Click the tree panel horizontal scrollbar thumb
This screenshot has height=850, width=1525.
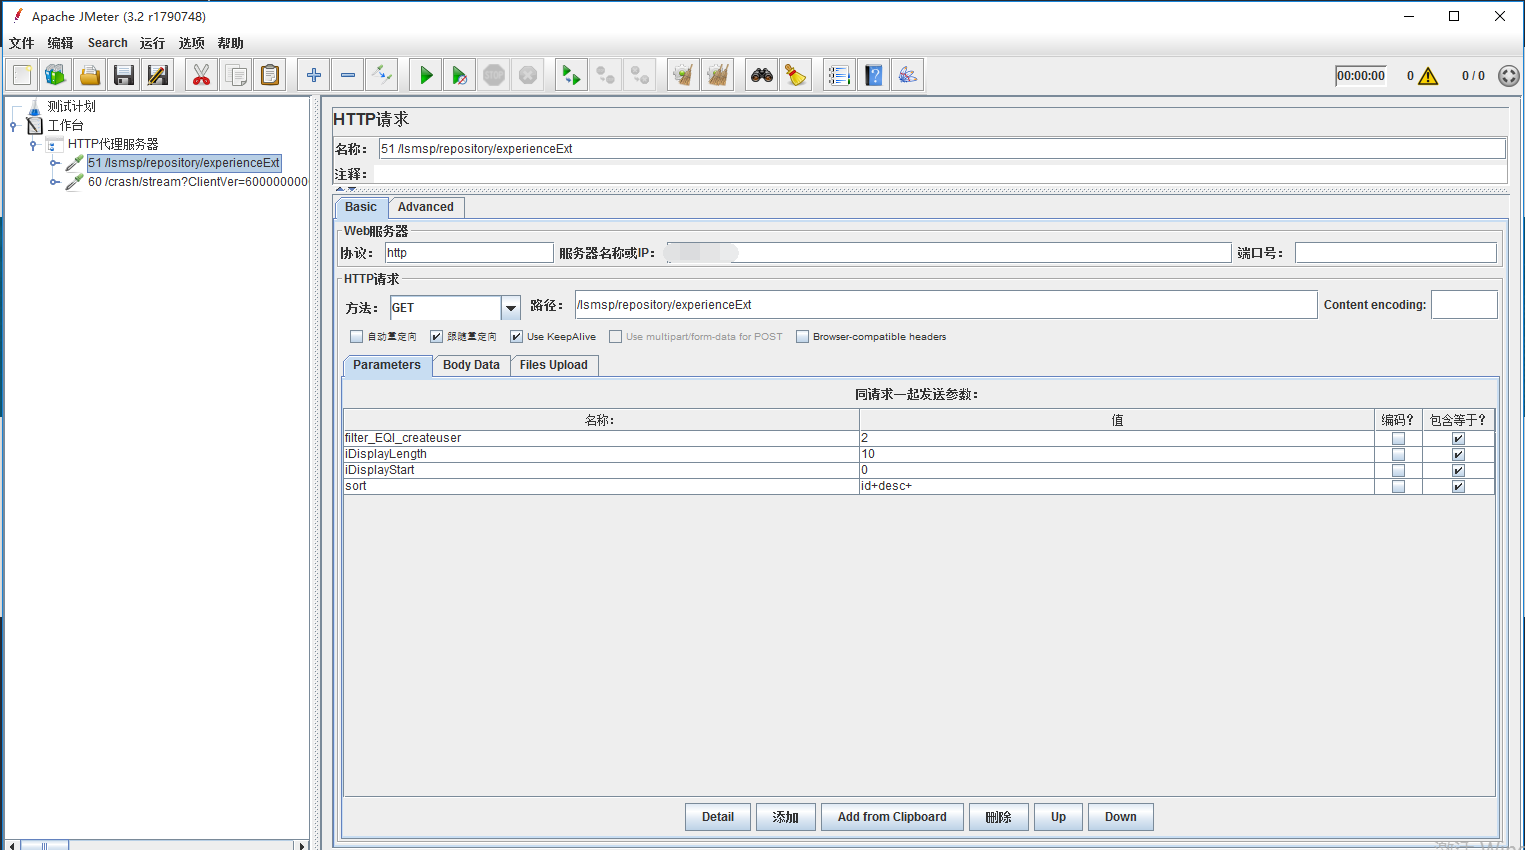[x=45, y=845]
